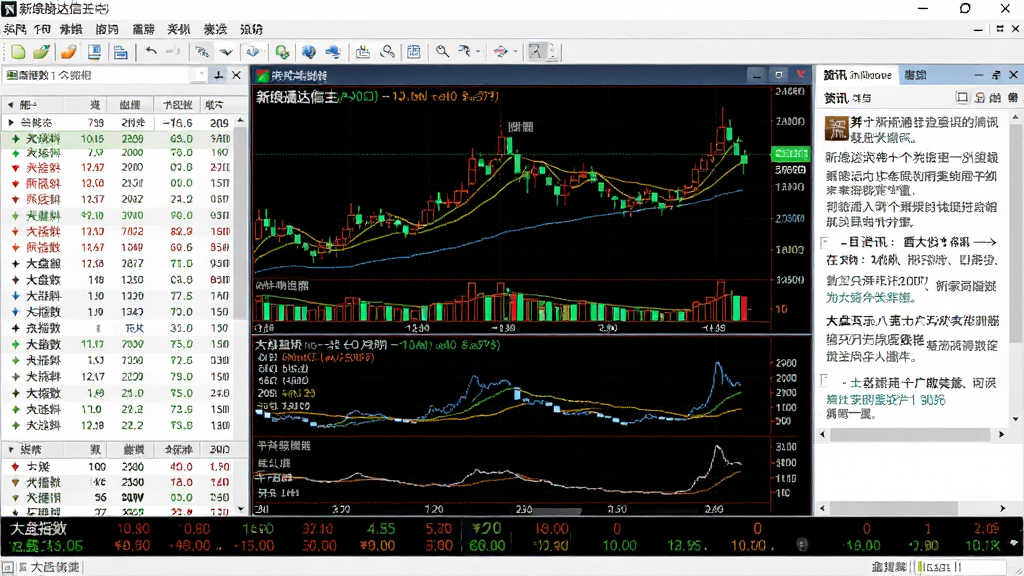This screenshot has height=576, width=1024.
Task: Open the last menu in the menu bar
Action: [251, 29]
